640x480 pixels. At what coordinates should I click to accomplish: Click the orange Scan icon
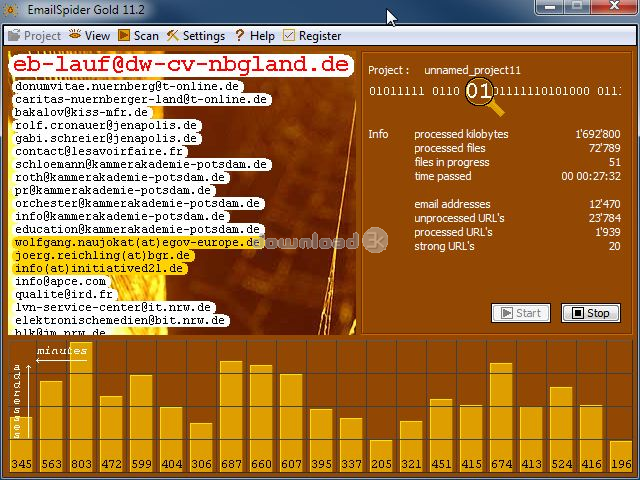(124, 36)
